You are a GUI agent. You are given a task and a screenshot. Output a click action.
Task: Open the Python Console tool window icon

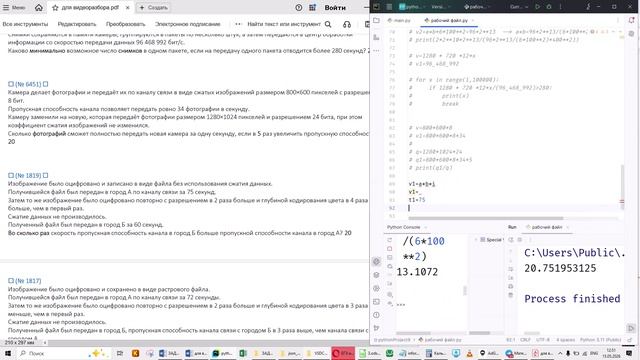click(x=376, y=262)
